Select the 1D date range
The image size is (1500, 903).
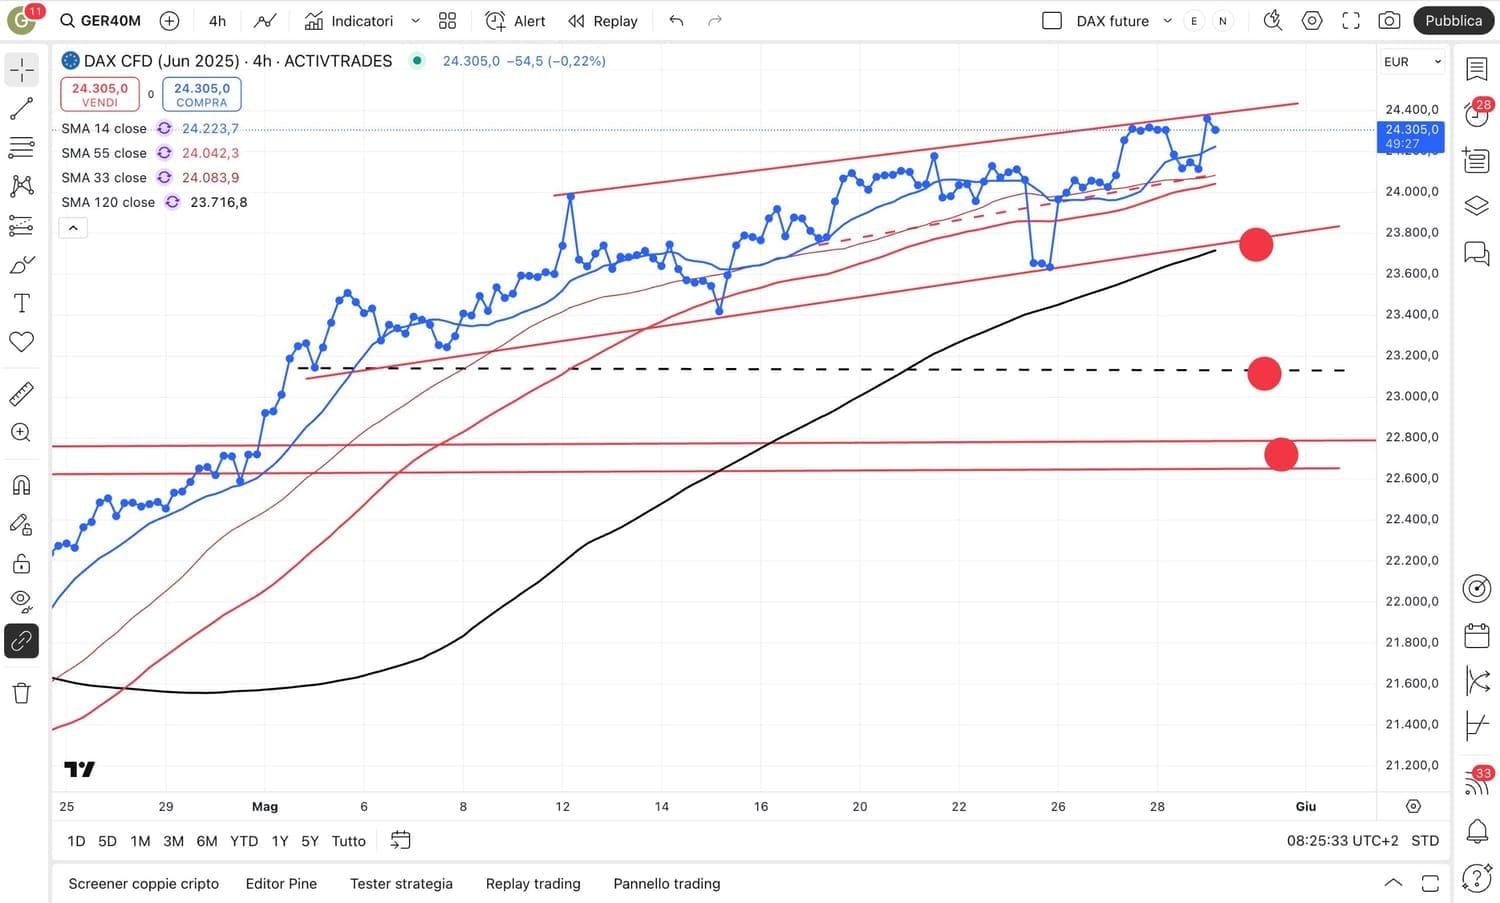pyautogui.click(x=76, y=841)
